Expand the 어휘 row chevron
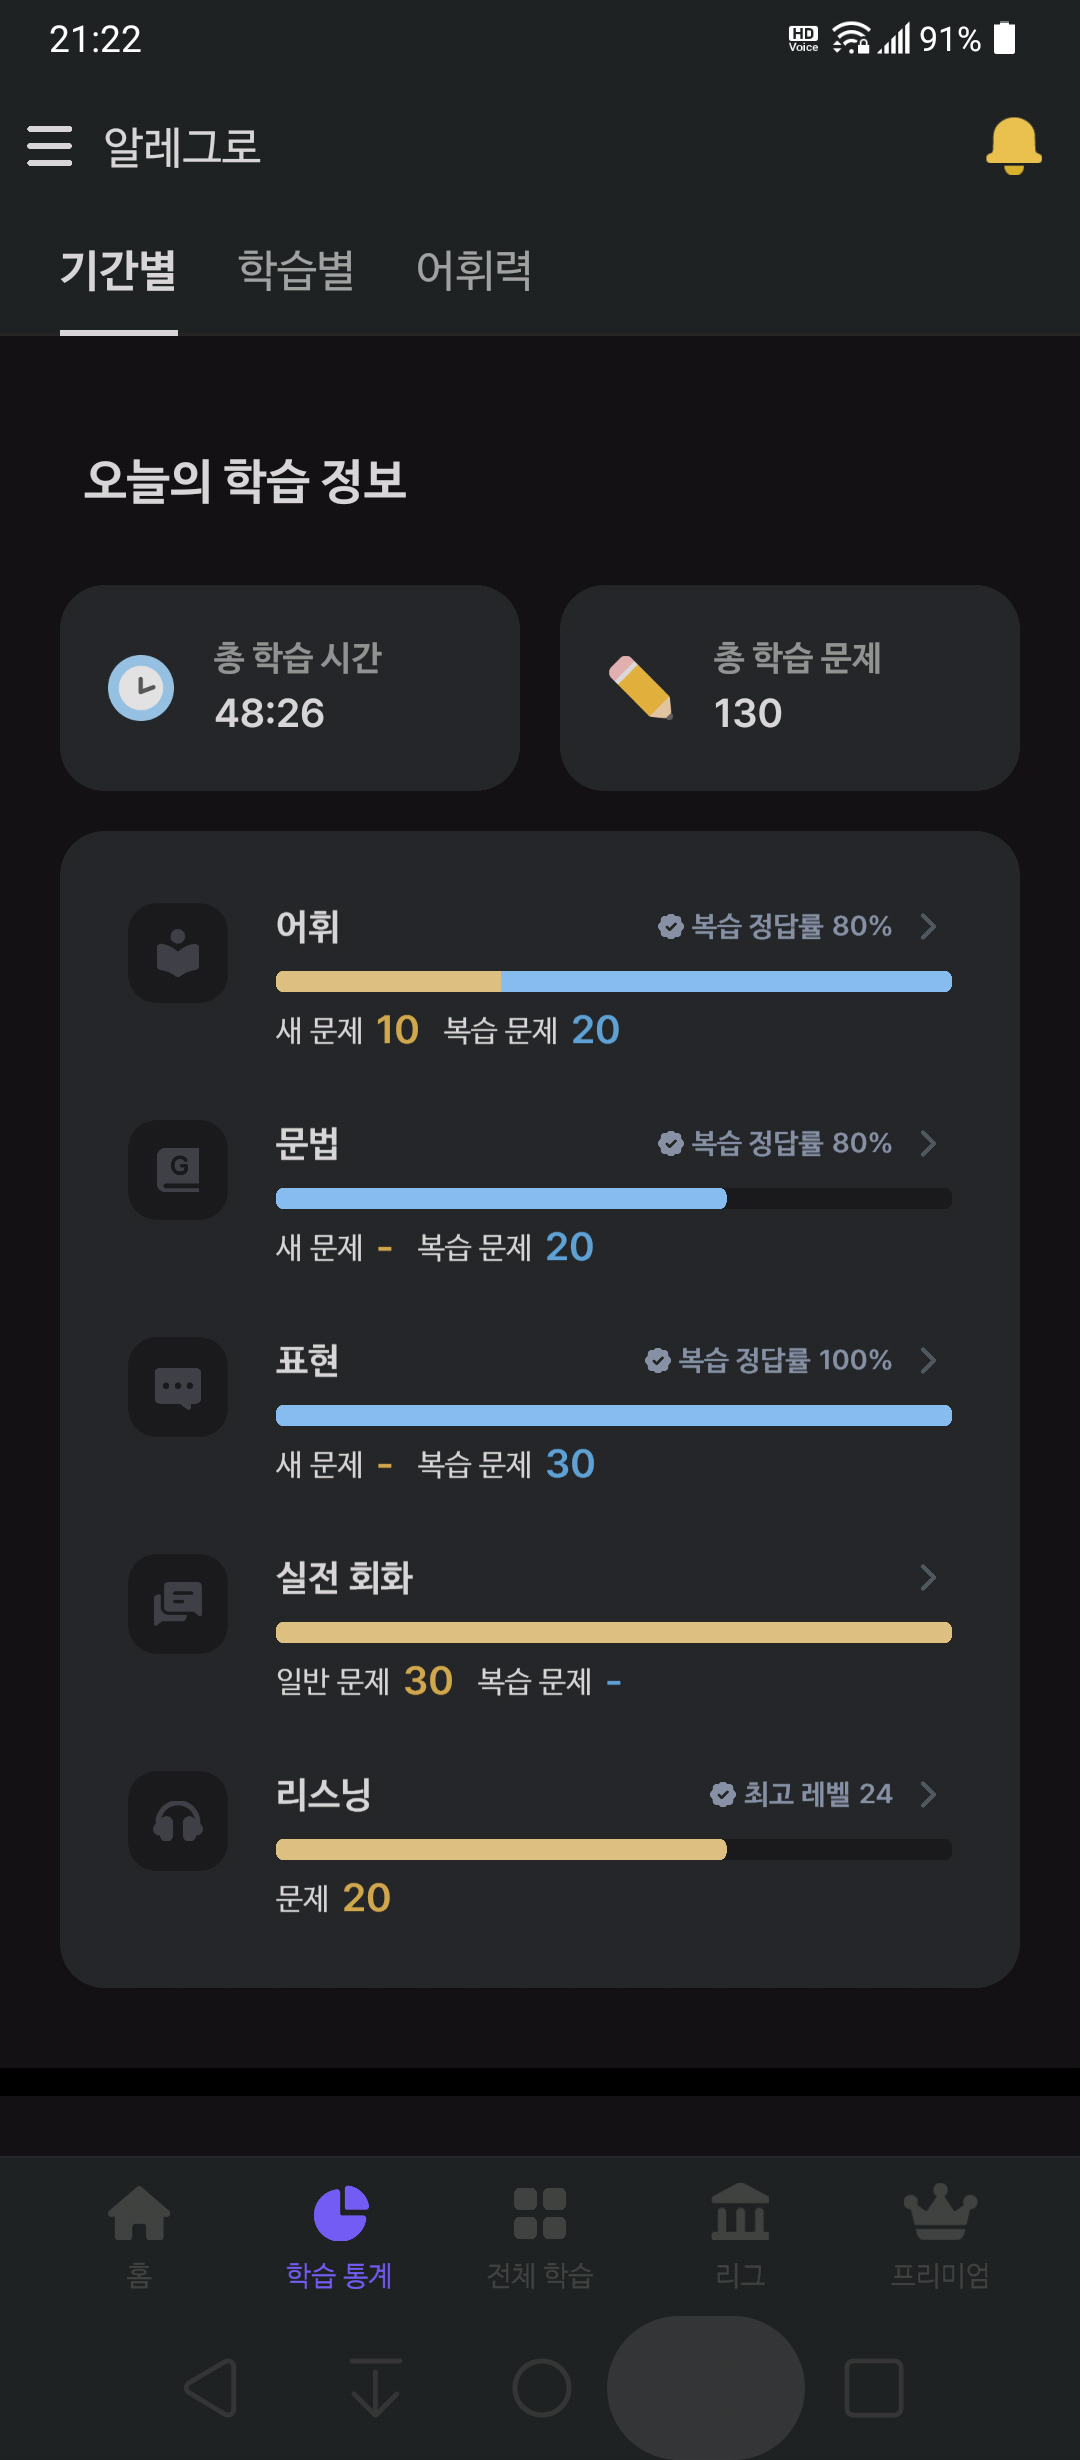This screenshot has height=2460, width=1080. (928, 926)
